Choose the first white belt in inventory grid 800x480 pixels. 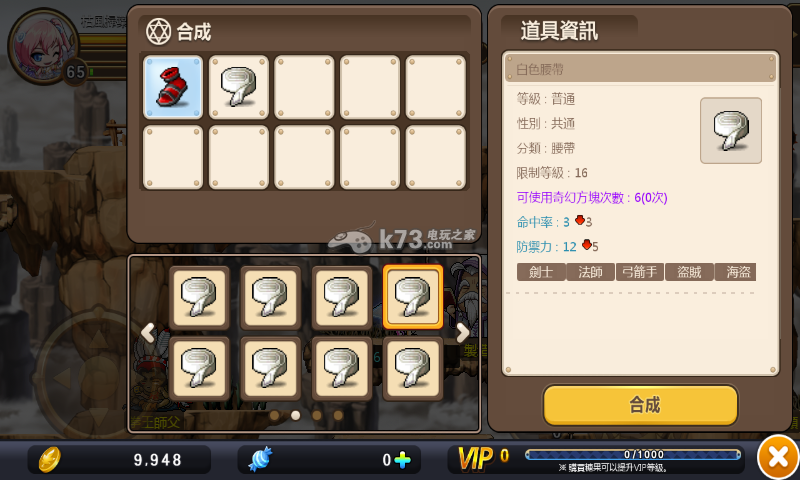(x=199, y=297)
